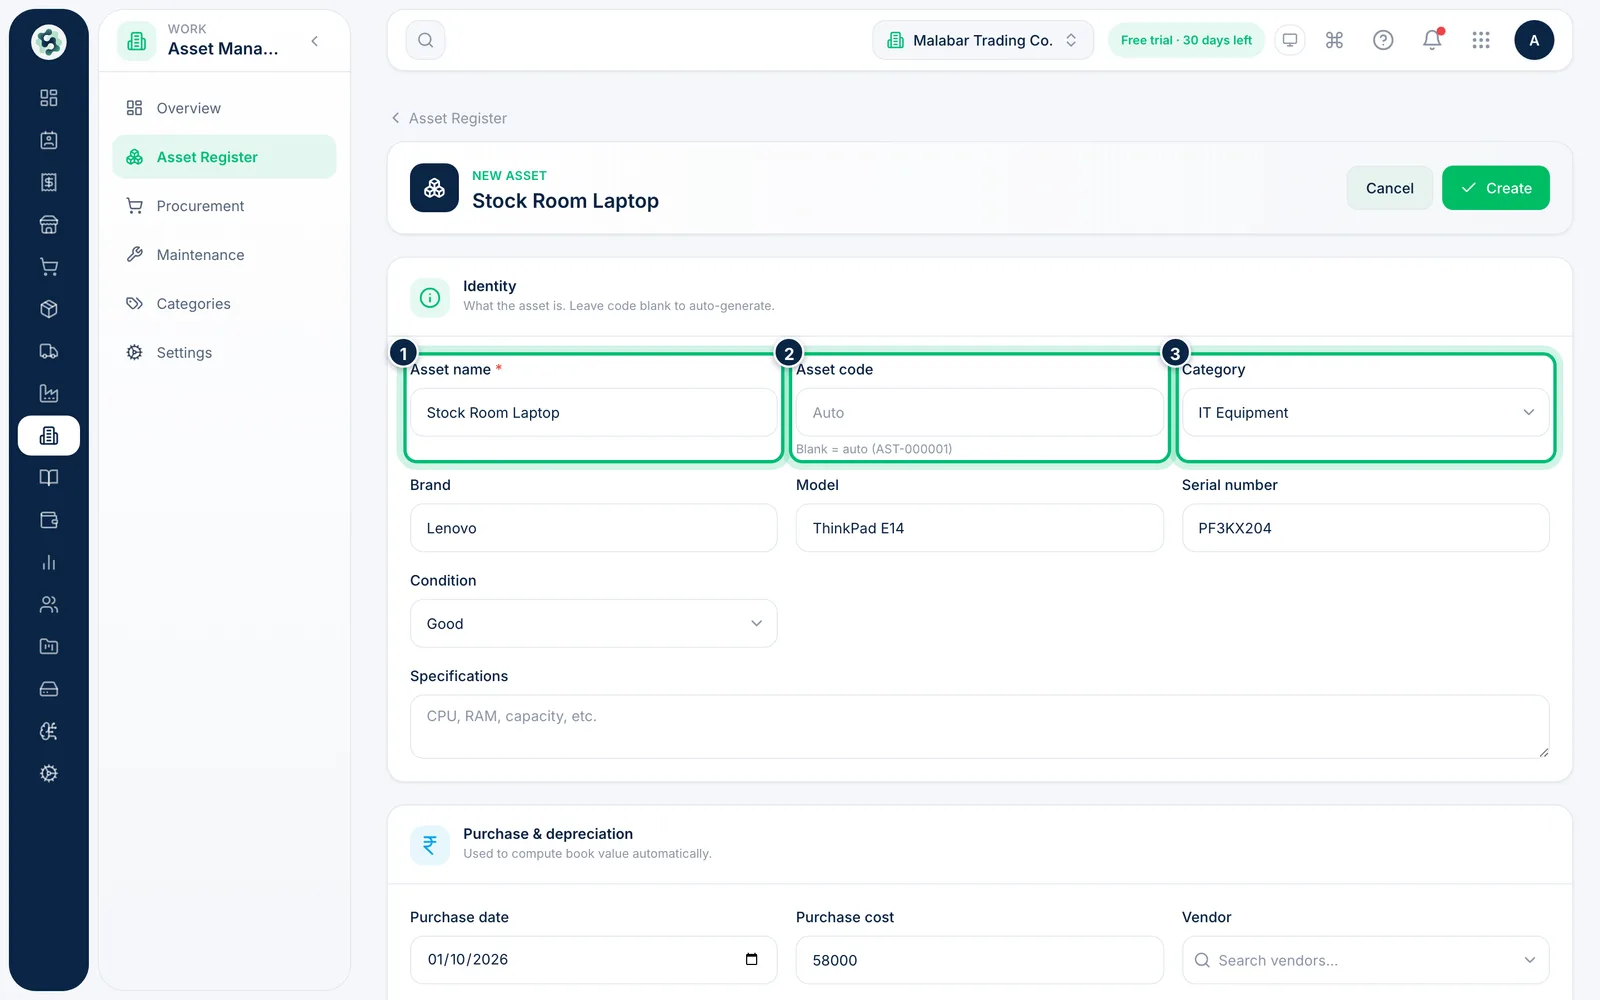Open the people icon in the left rail

click(x=48, y=604)
